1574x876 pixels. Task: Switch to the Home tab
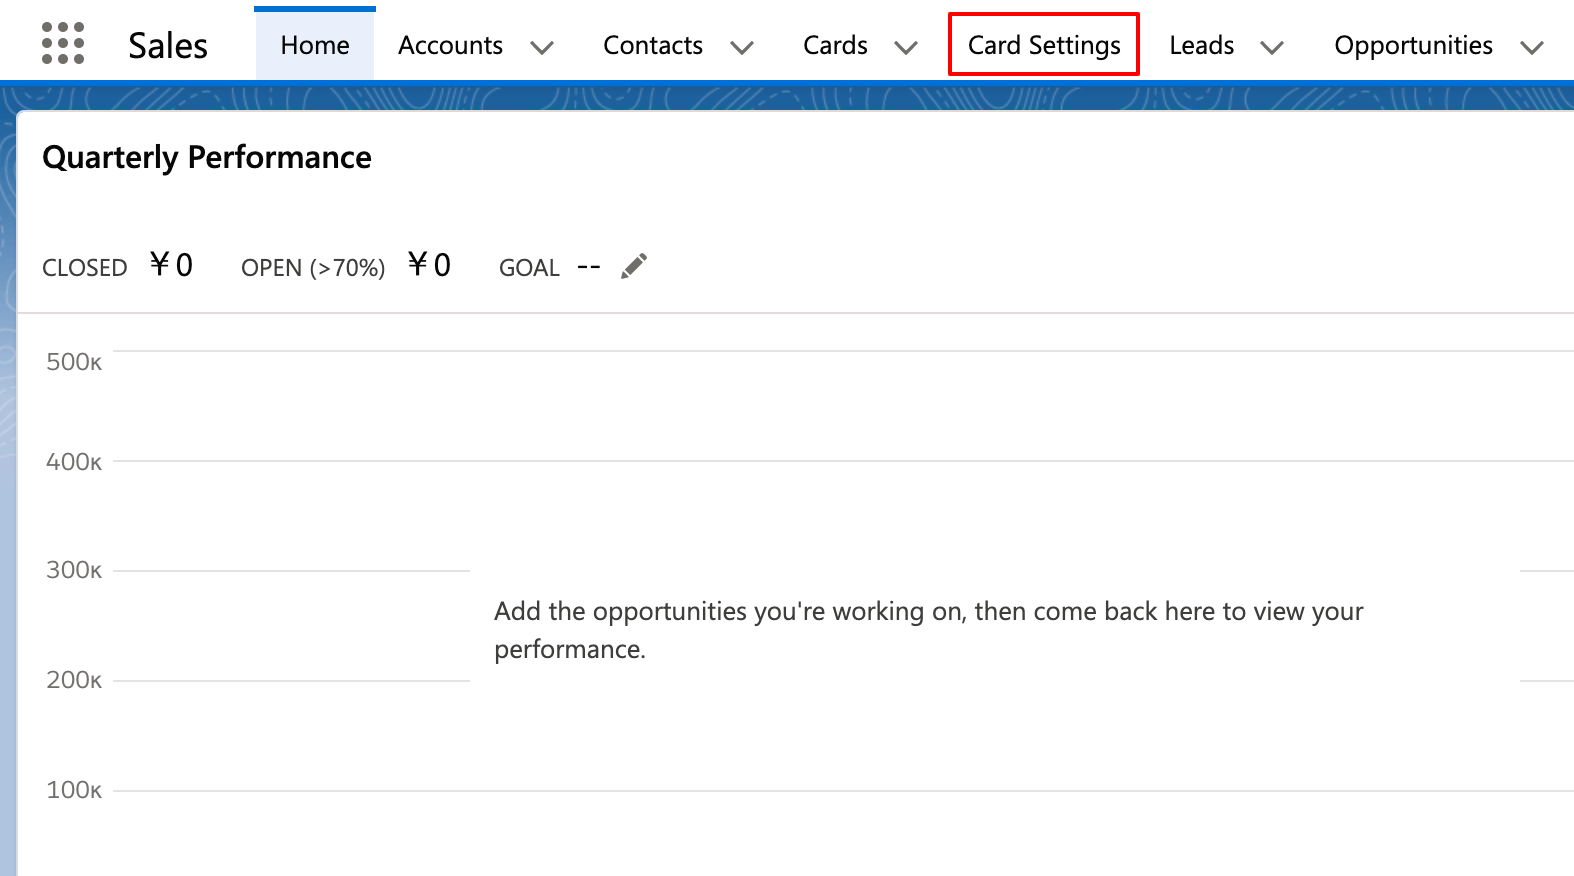point(315,45)
